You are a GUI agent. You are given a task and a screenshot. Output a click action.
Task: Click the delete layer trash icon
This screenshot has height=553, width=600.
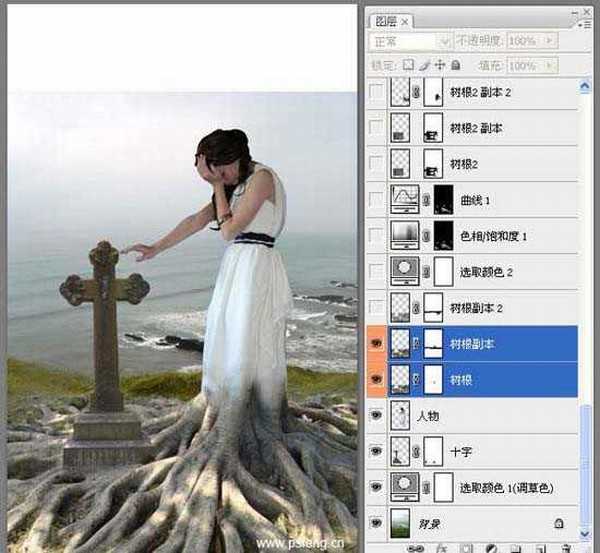(567, 549)
